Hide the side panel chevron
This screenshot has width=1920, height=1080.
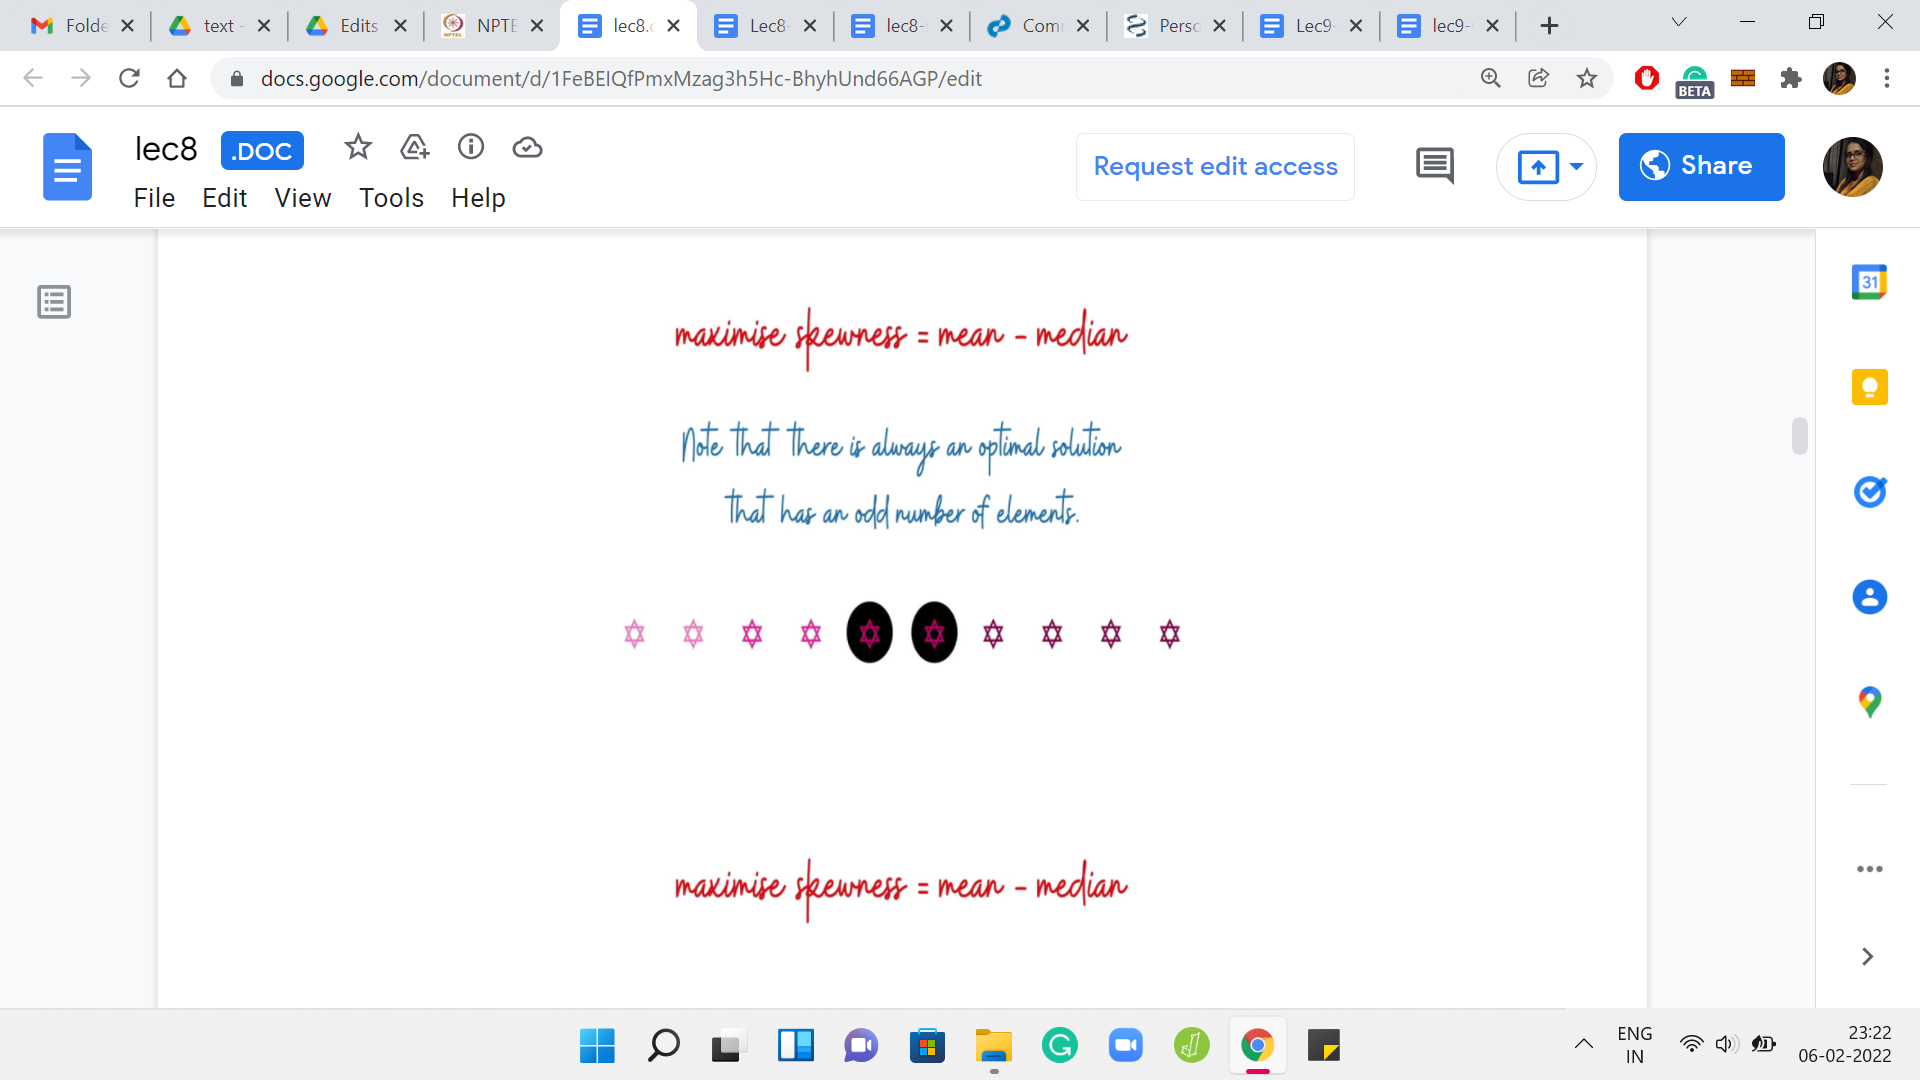pos(1867,957)
